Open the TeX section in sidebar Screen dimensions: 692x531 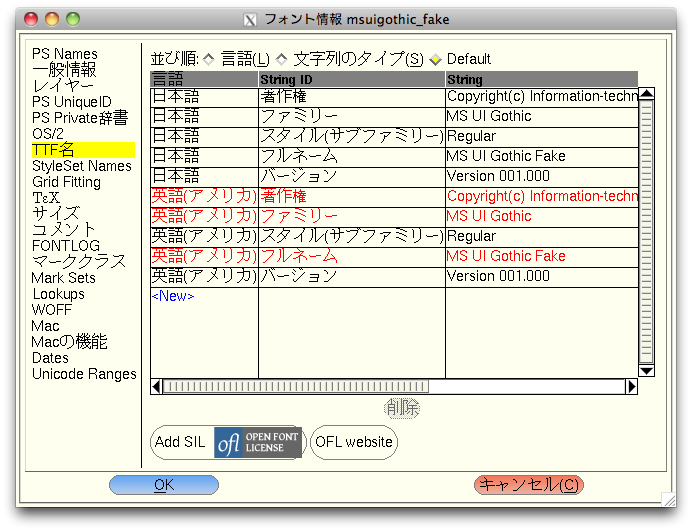coord(46,198)
